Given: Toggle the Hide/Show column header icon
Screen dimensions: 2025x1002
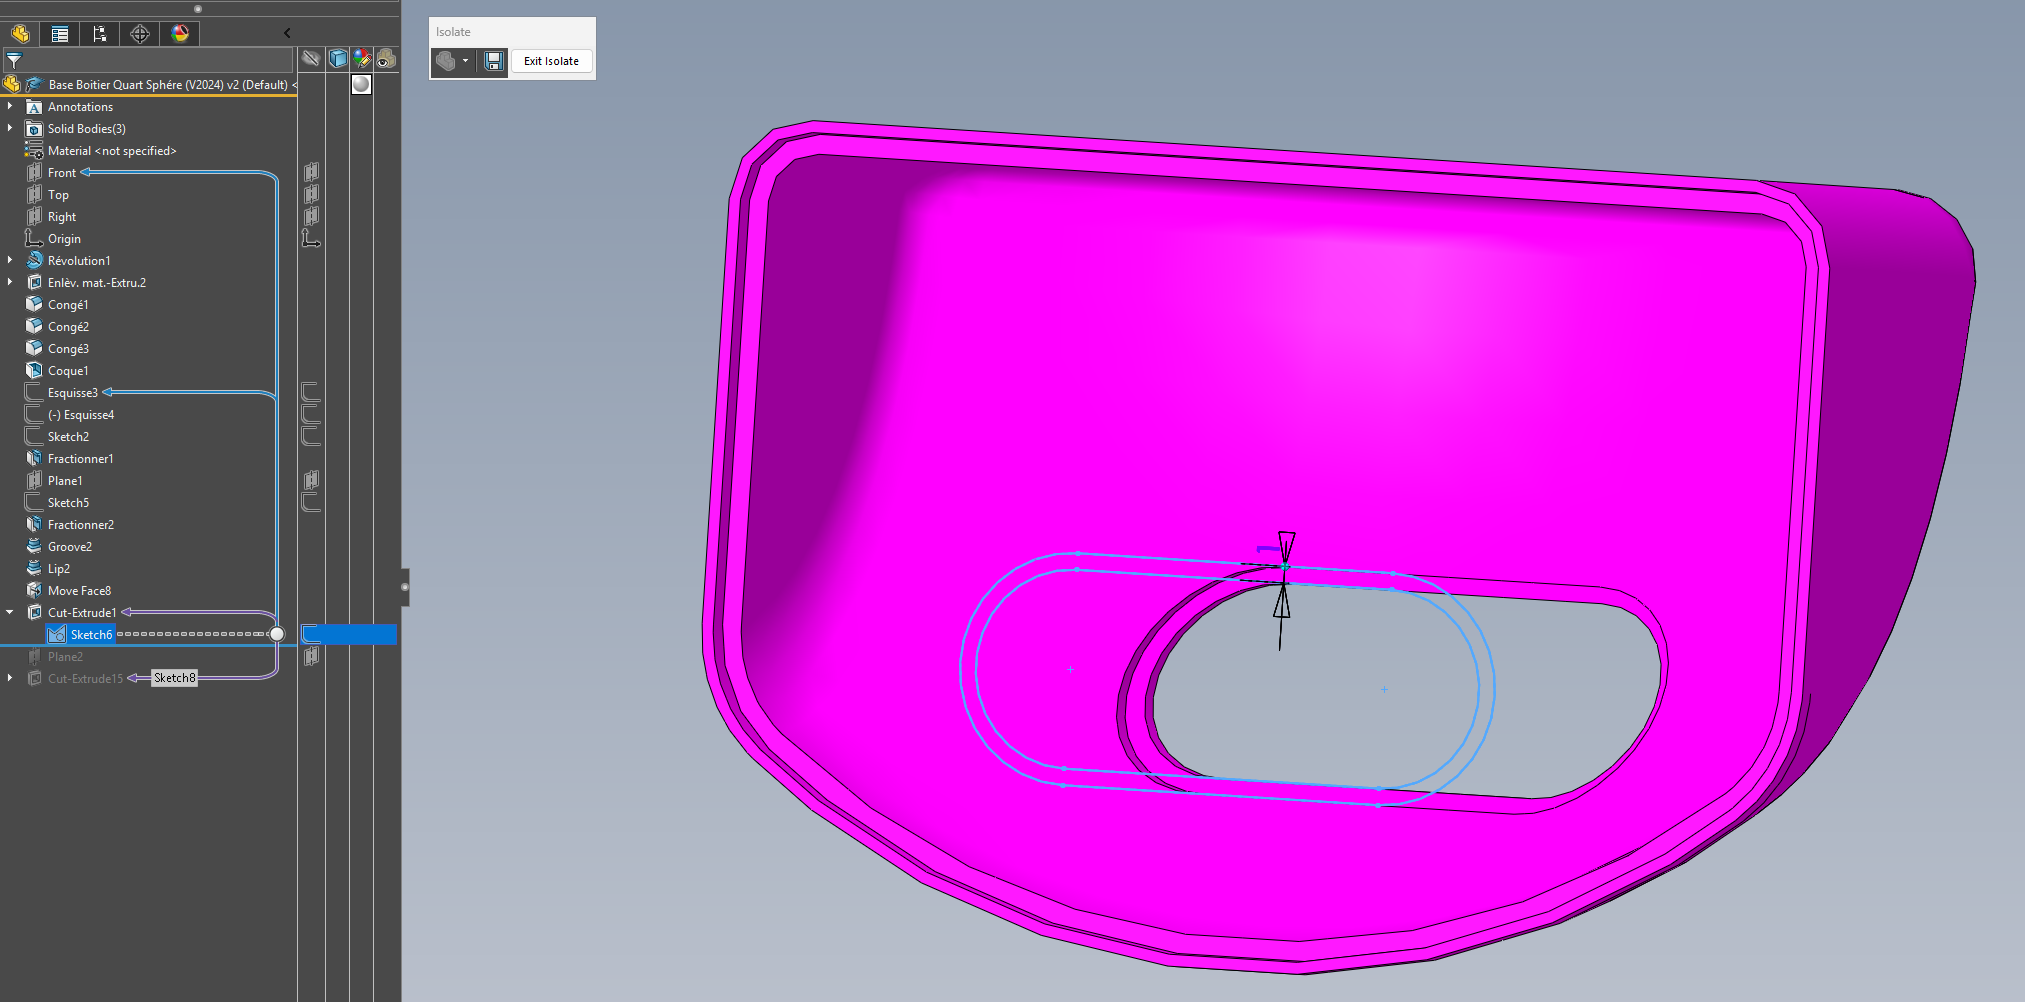Looking at the screenshot, I should [x=311, y=59].
